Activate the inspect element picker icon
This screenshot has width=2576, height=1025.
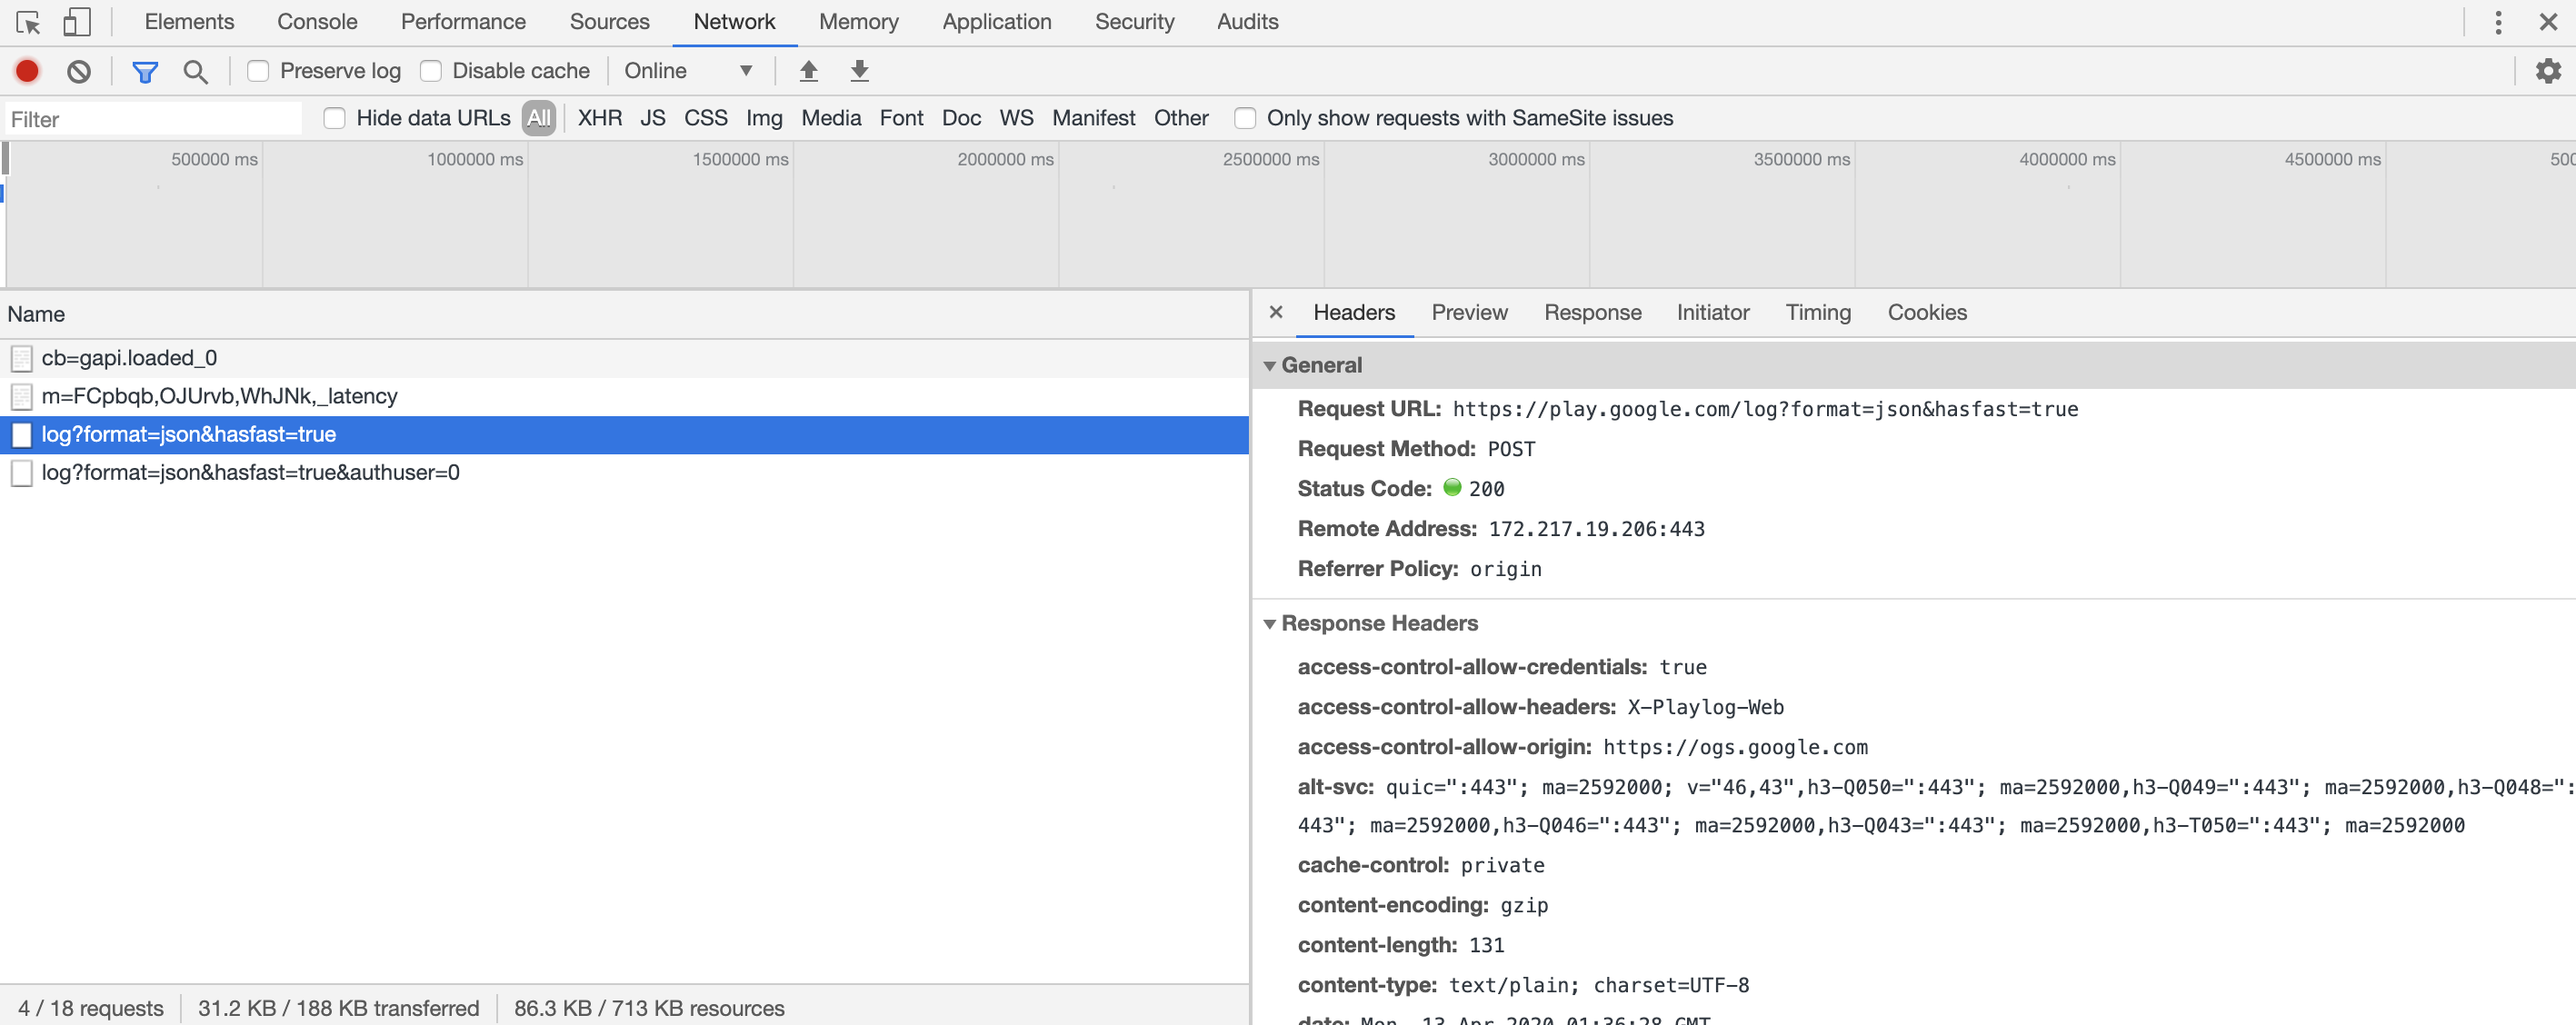click(28, 22)
